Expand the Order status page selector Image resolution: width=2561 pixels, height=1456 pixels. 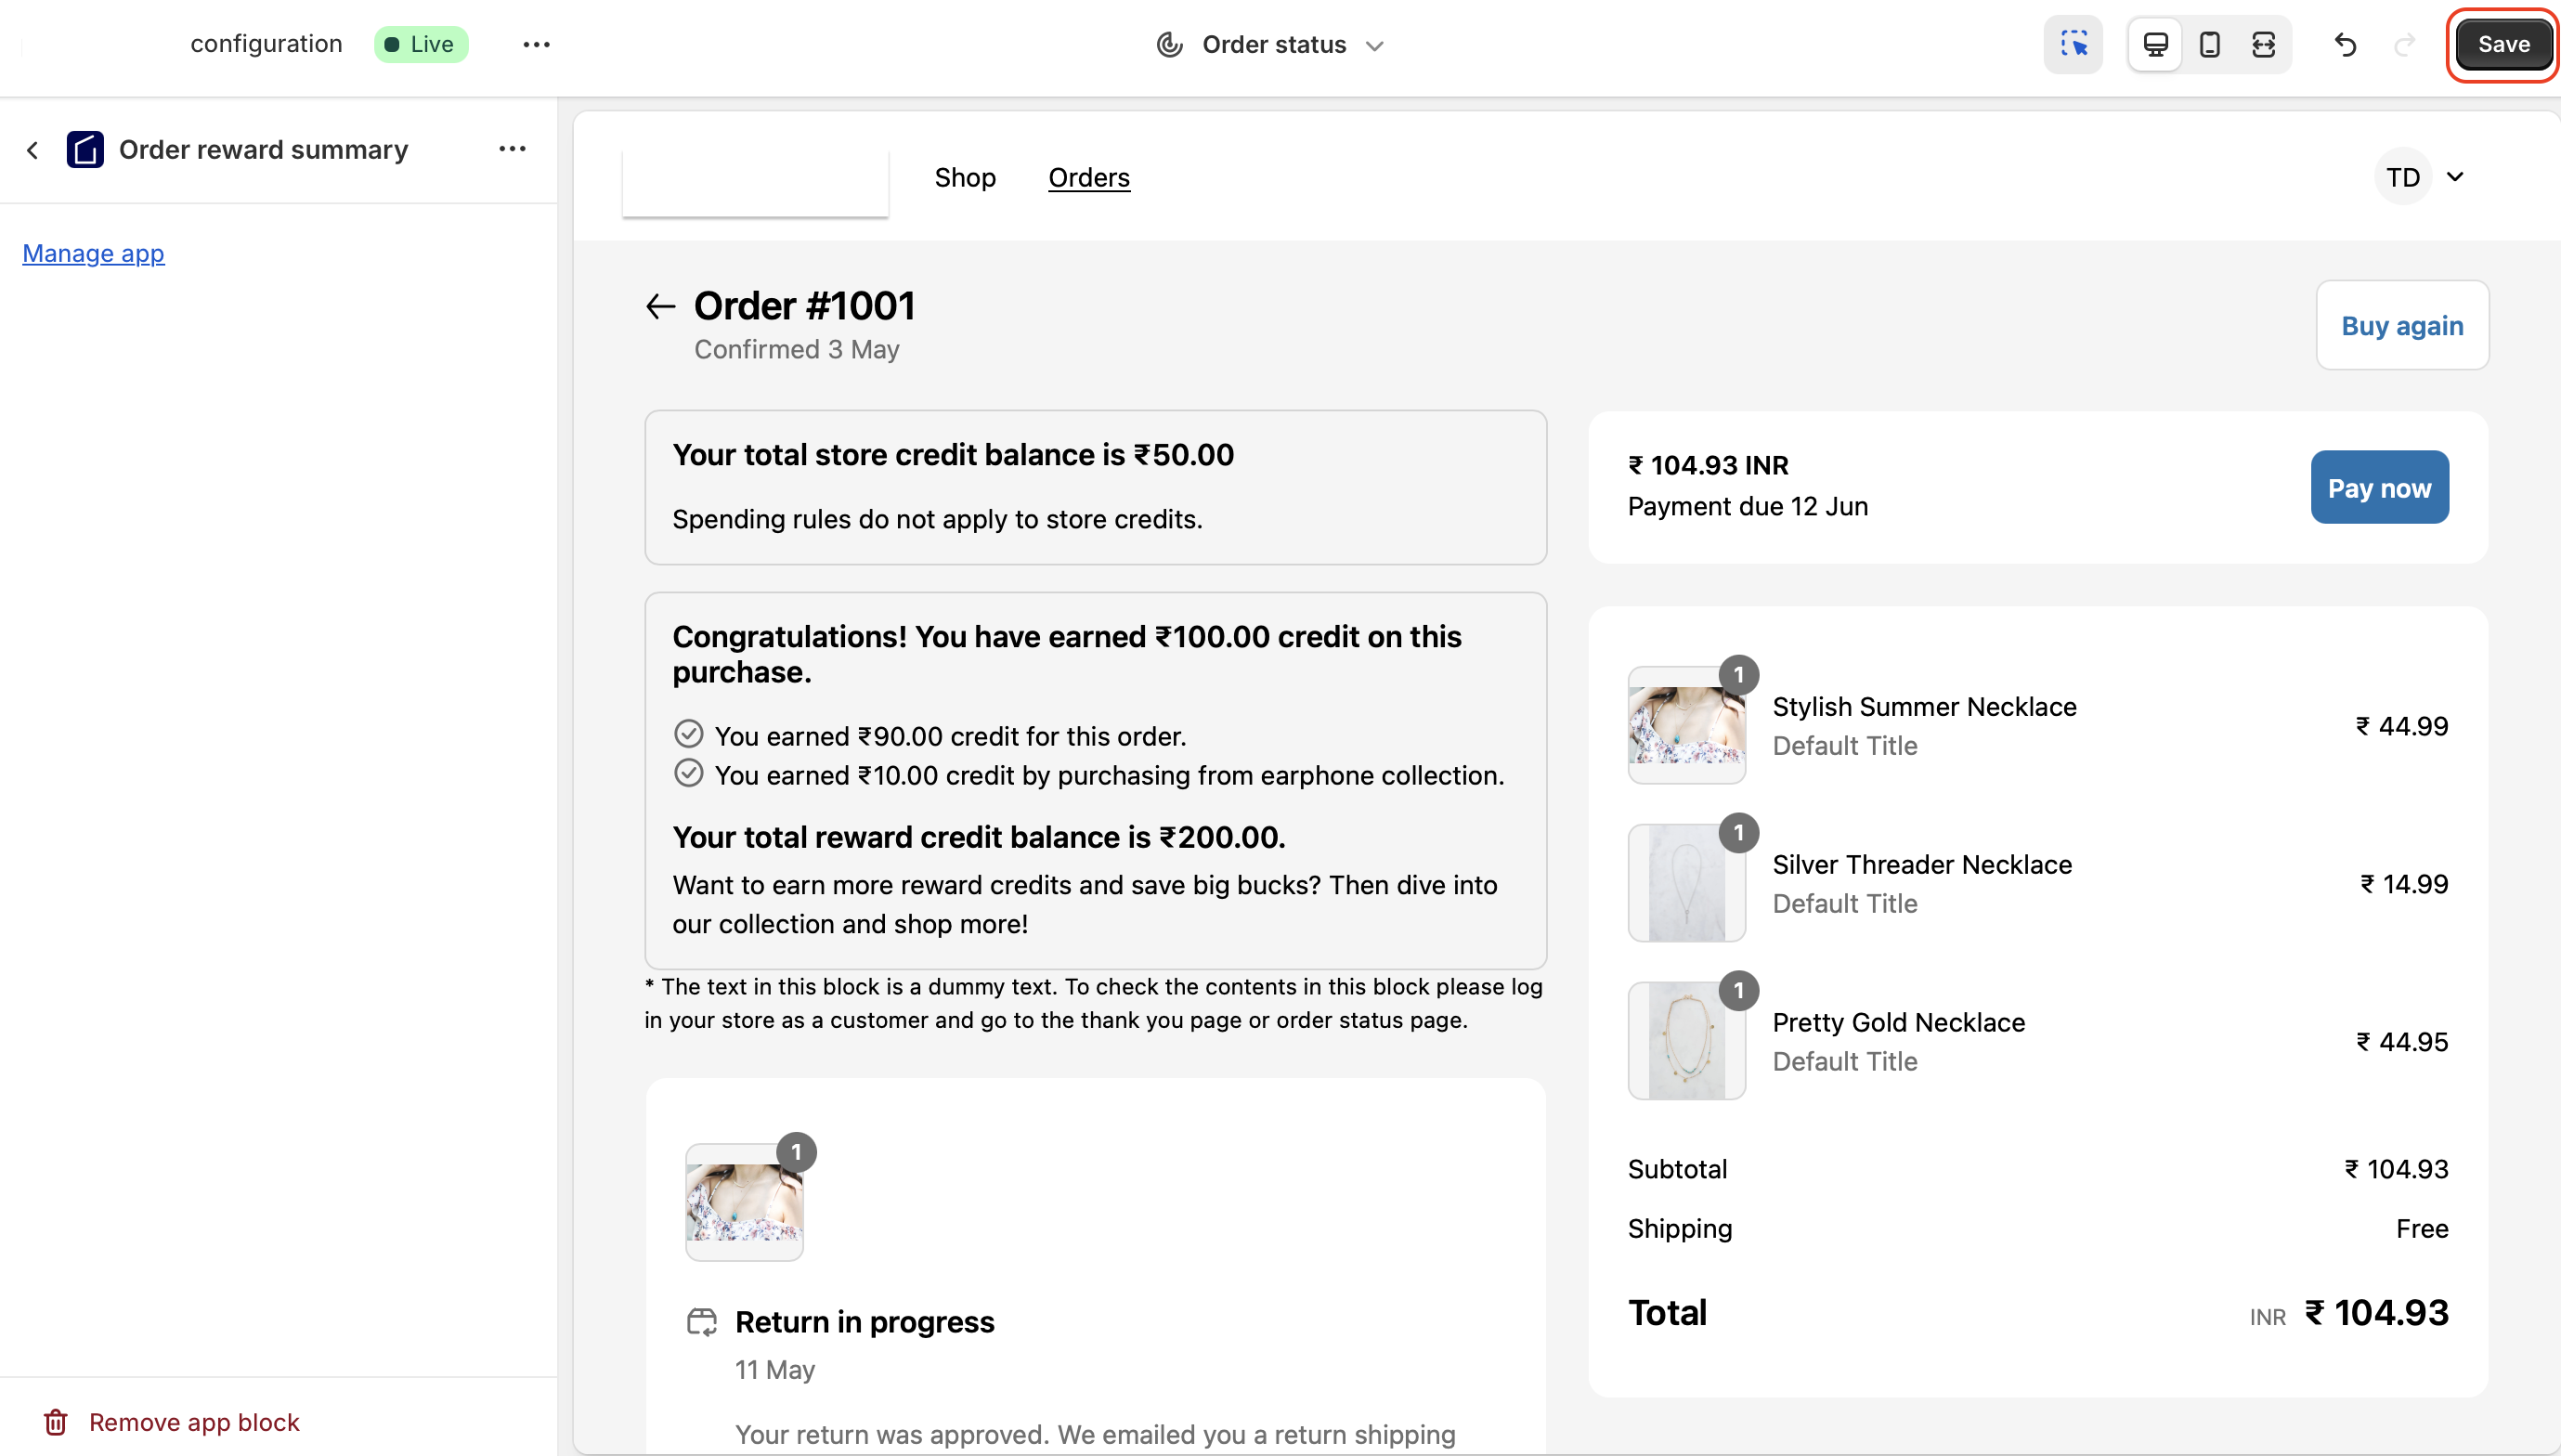(x=1272, y=45)
